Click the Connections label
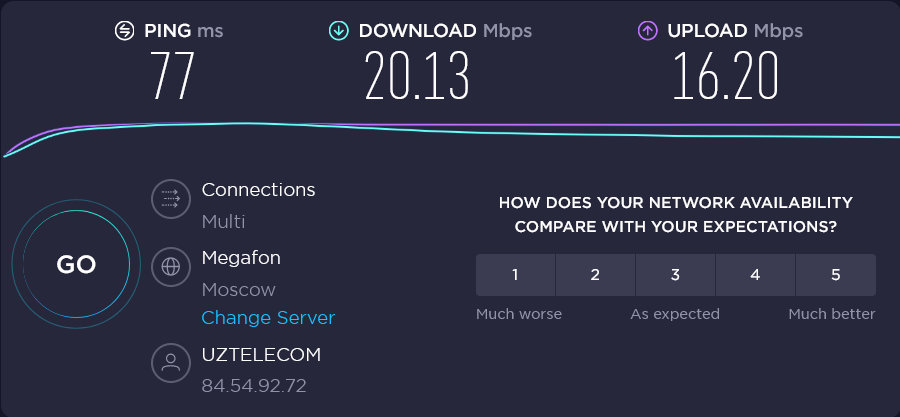900x417 pixels. point(258,190)
